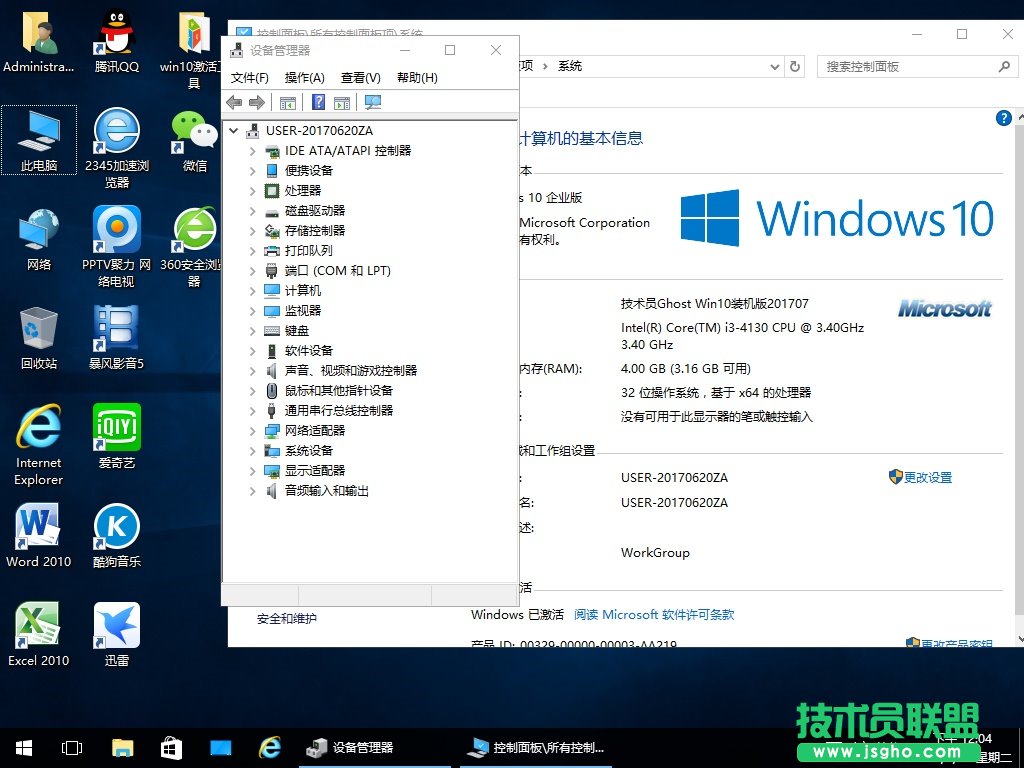Click the Windows Start button on the taskbar
This screenshot has height=768, width=1024.
click(x=24, y=748)
